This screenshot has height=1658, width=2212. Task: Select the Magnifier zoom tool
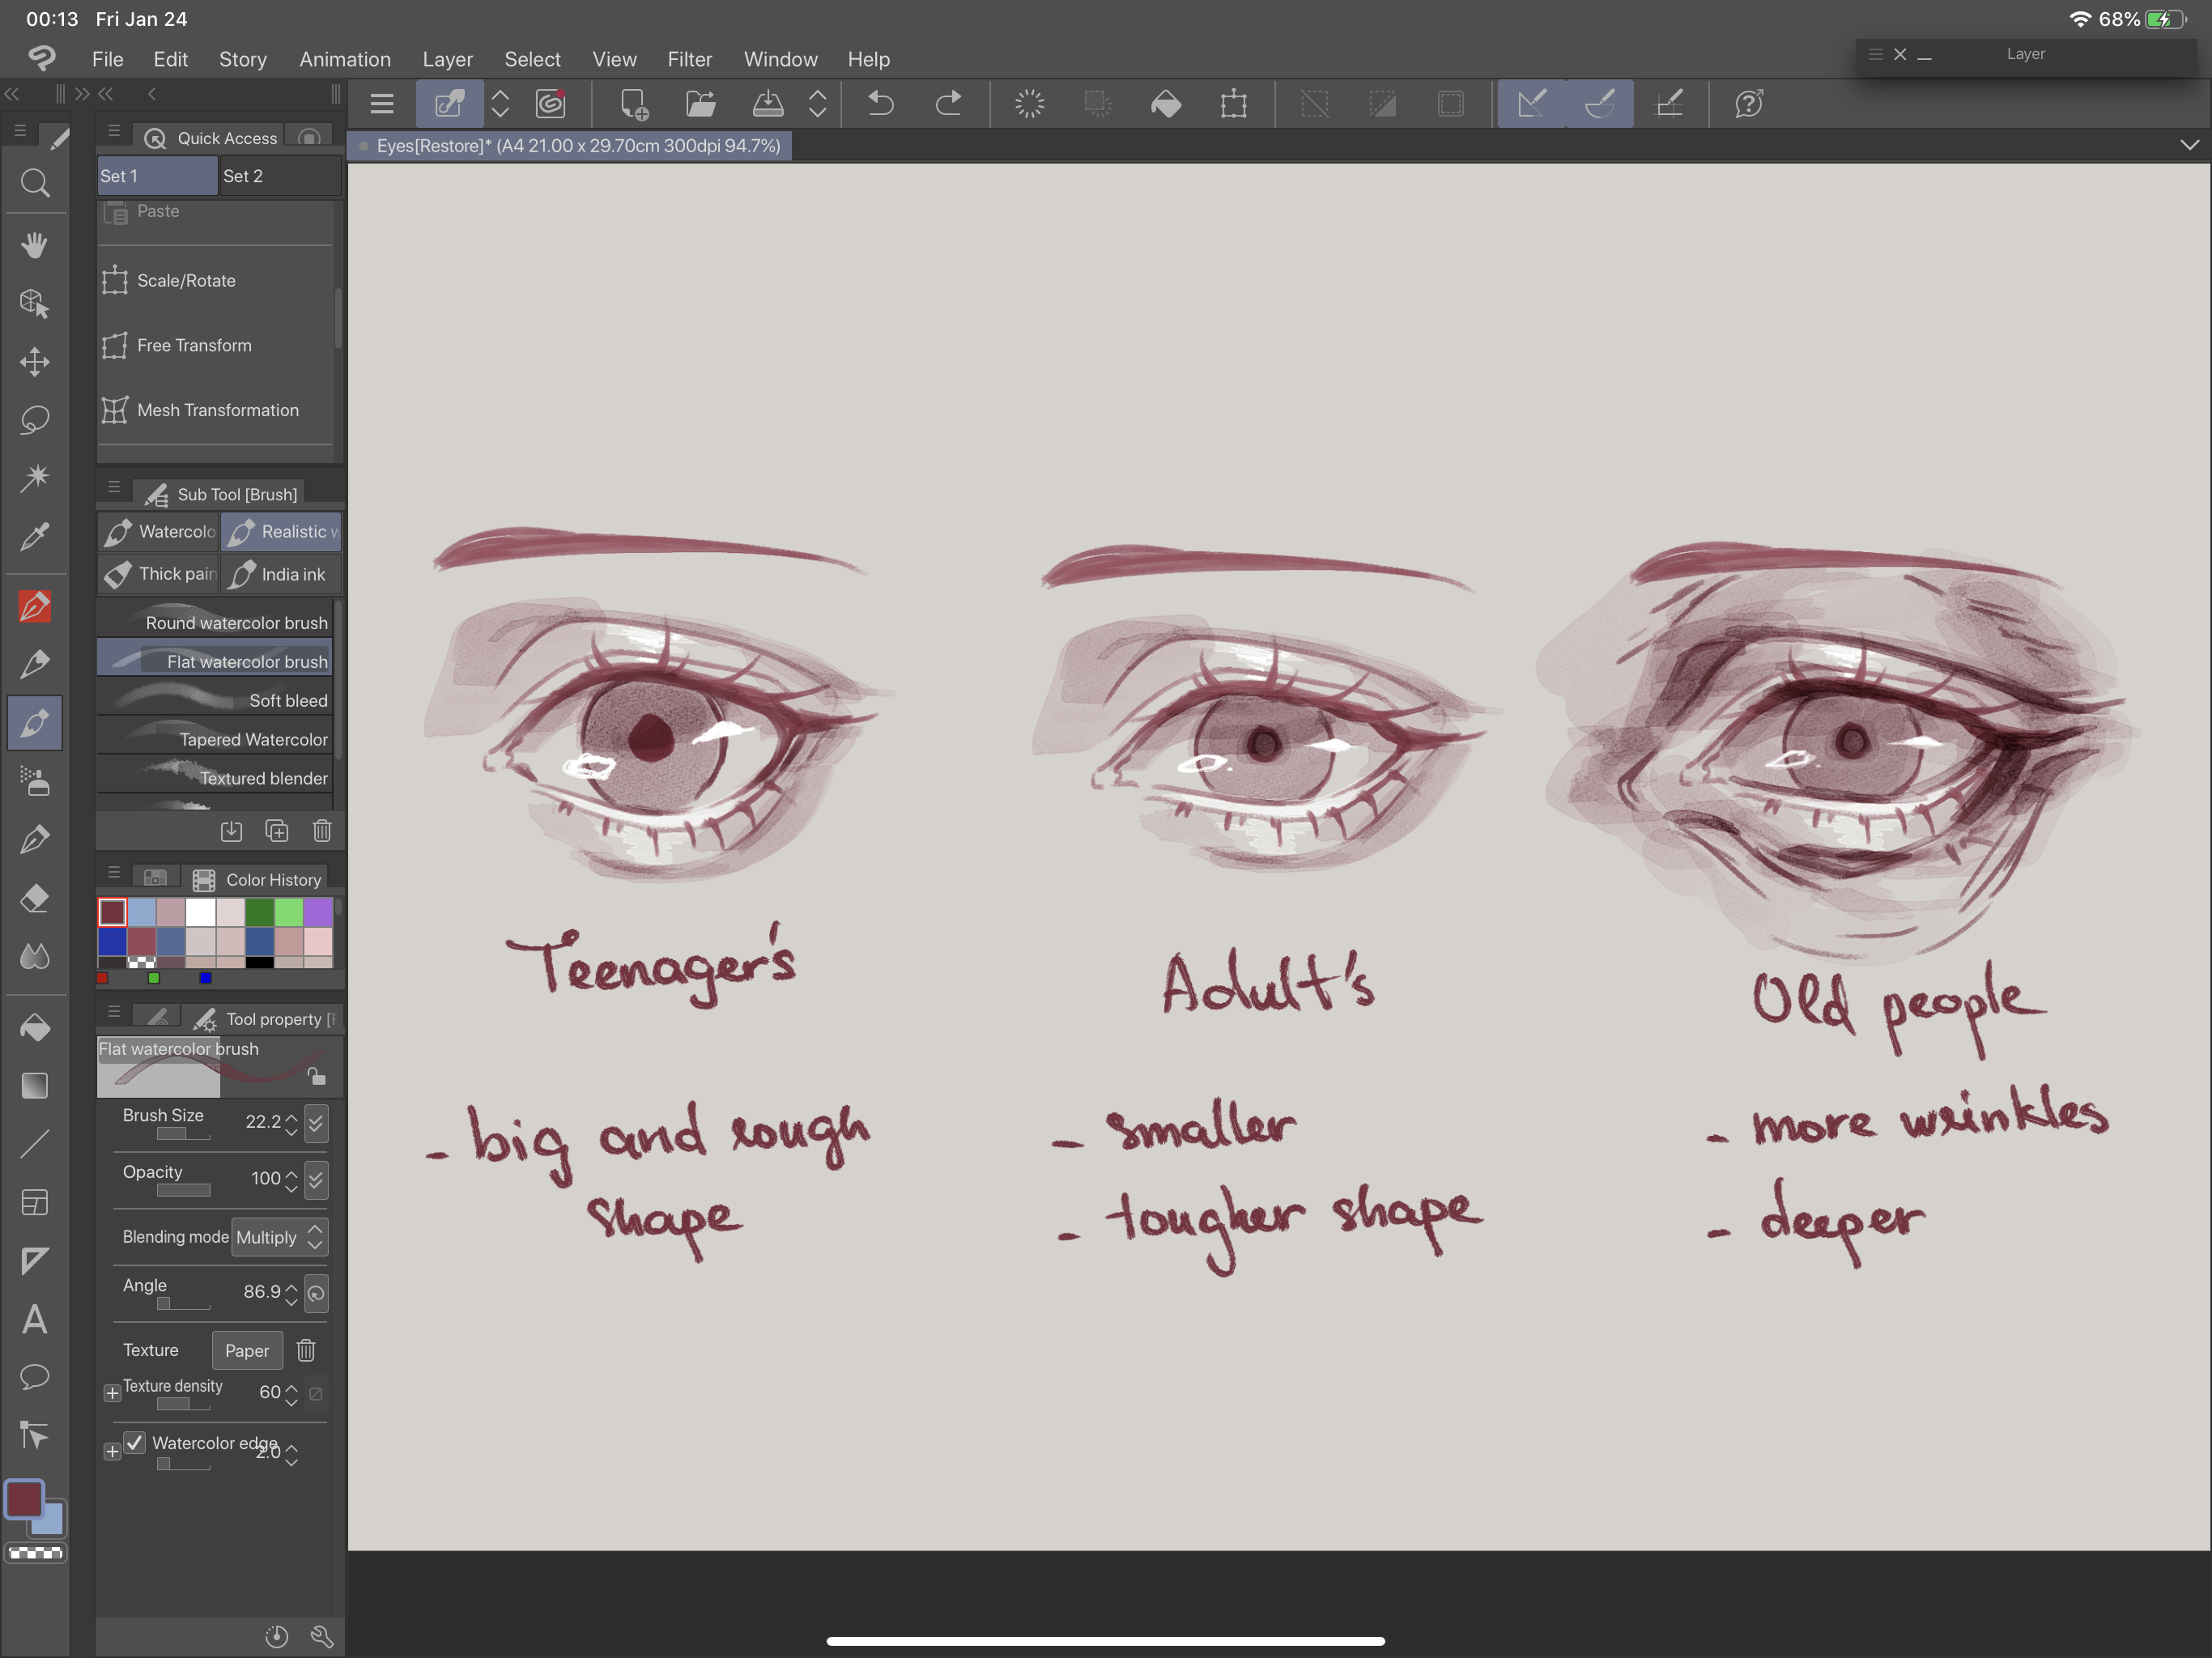[35, 184]
